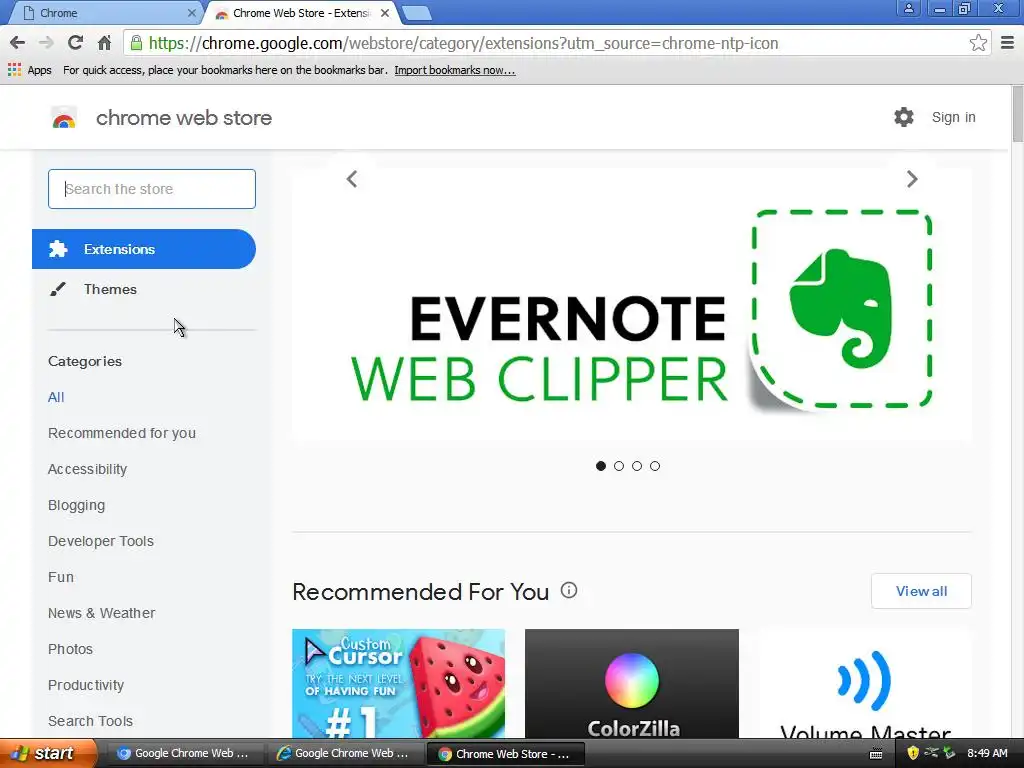
Task: Choose the Blogging category
Action: [x=76, y=505]
